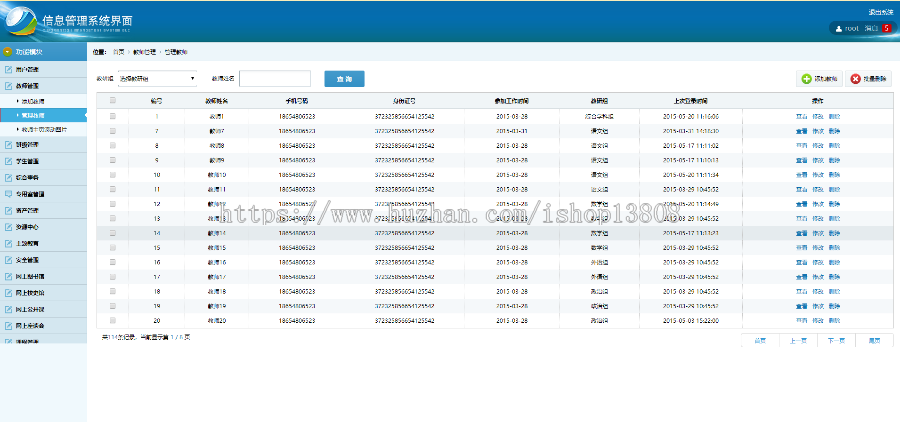This screenshot has height=422, width=900.
Task: Check the box for row 10
Action: tap(112, 175)
